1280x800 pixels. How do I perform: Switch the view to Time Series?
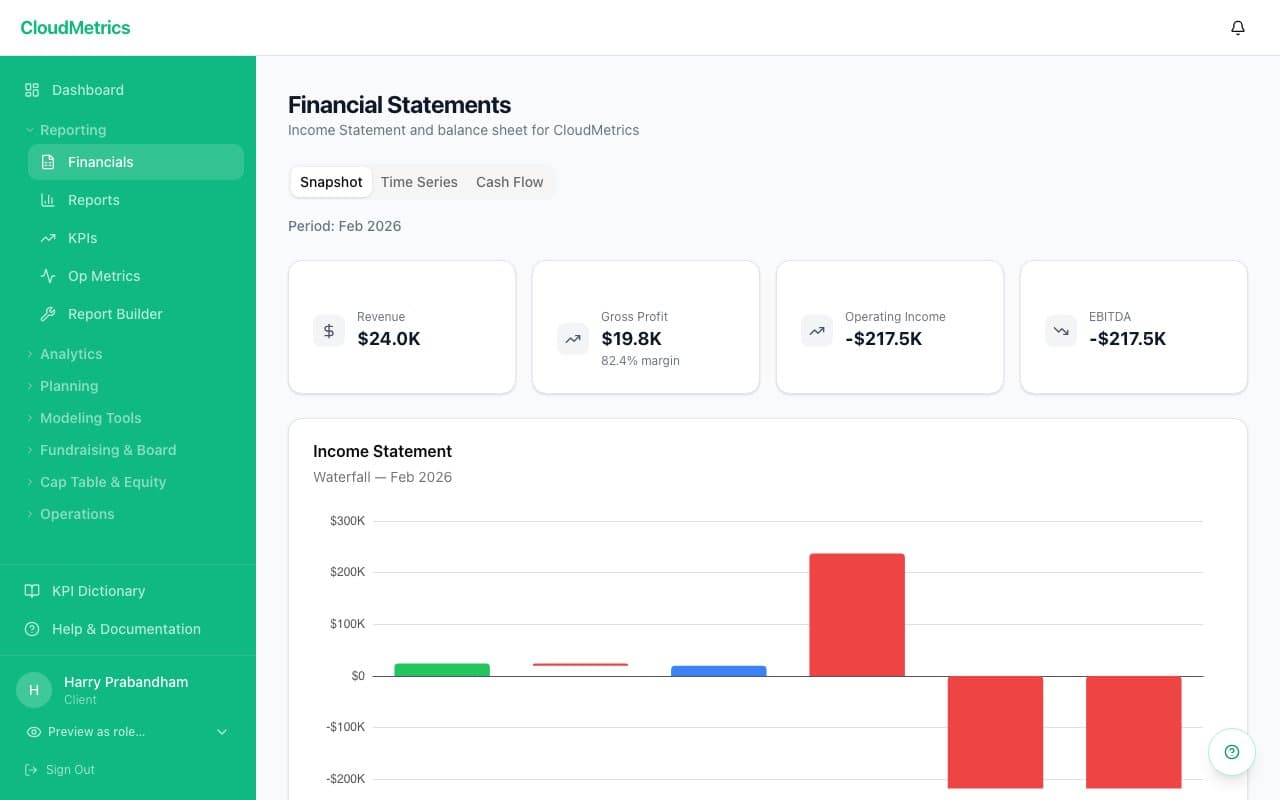(x=419, y=182)
